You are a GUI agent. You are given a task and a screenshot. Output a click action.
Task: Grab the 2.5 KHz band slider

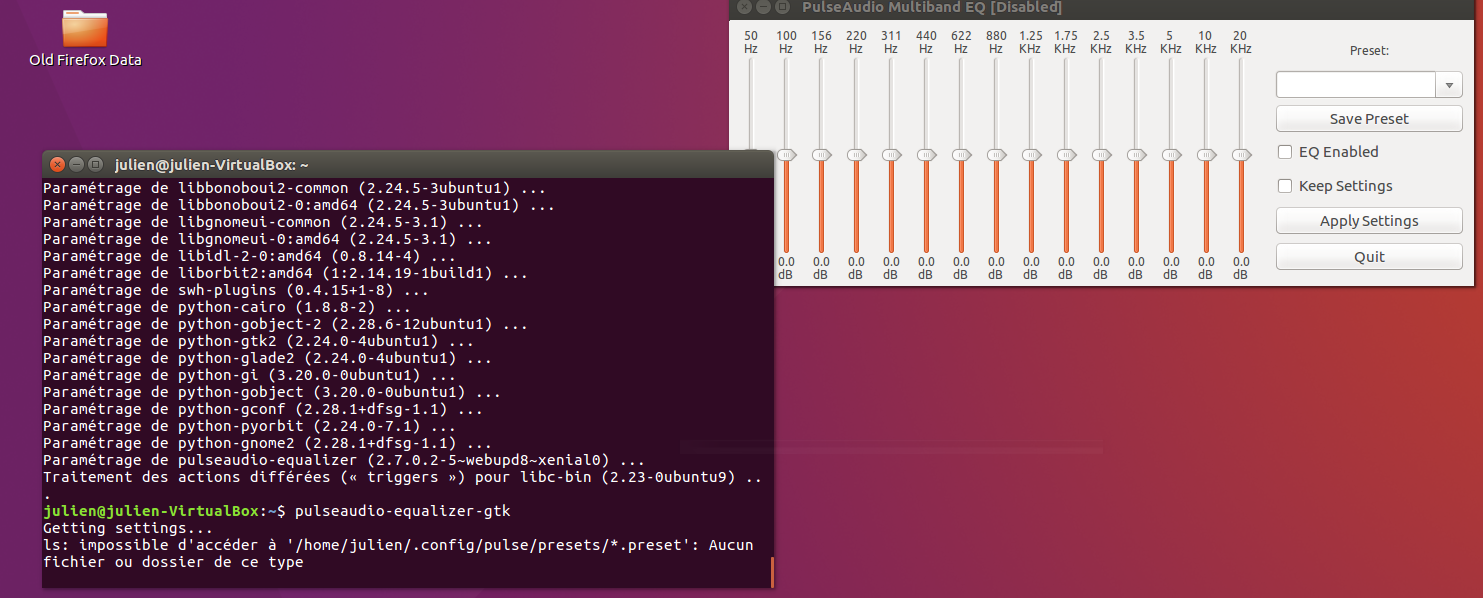pos(1101,155)
